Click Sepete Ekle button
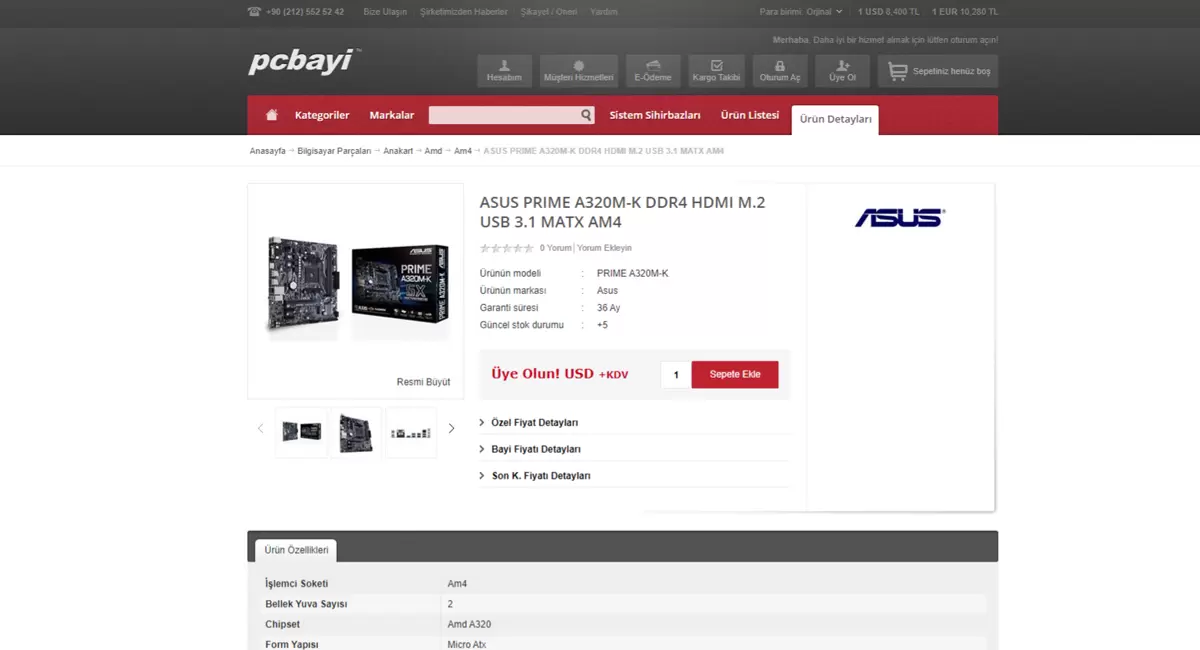 point(735,375)
